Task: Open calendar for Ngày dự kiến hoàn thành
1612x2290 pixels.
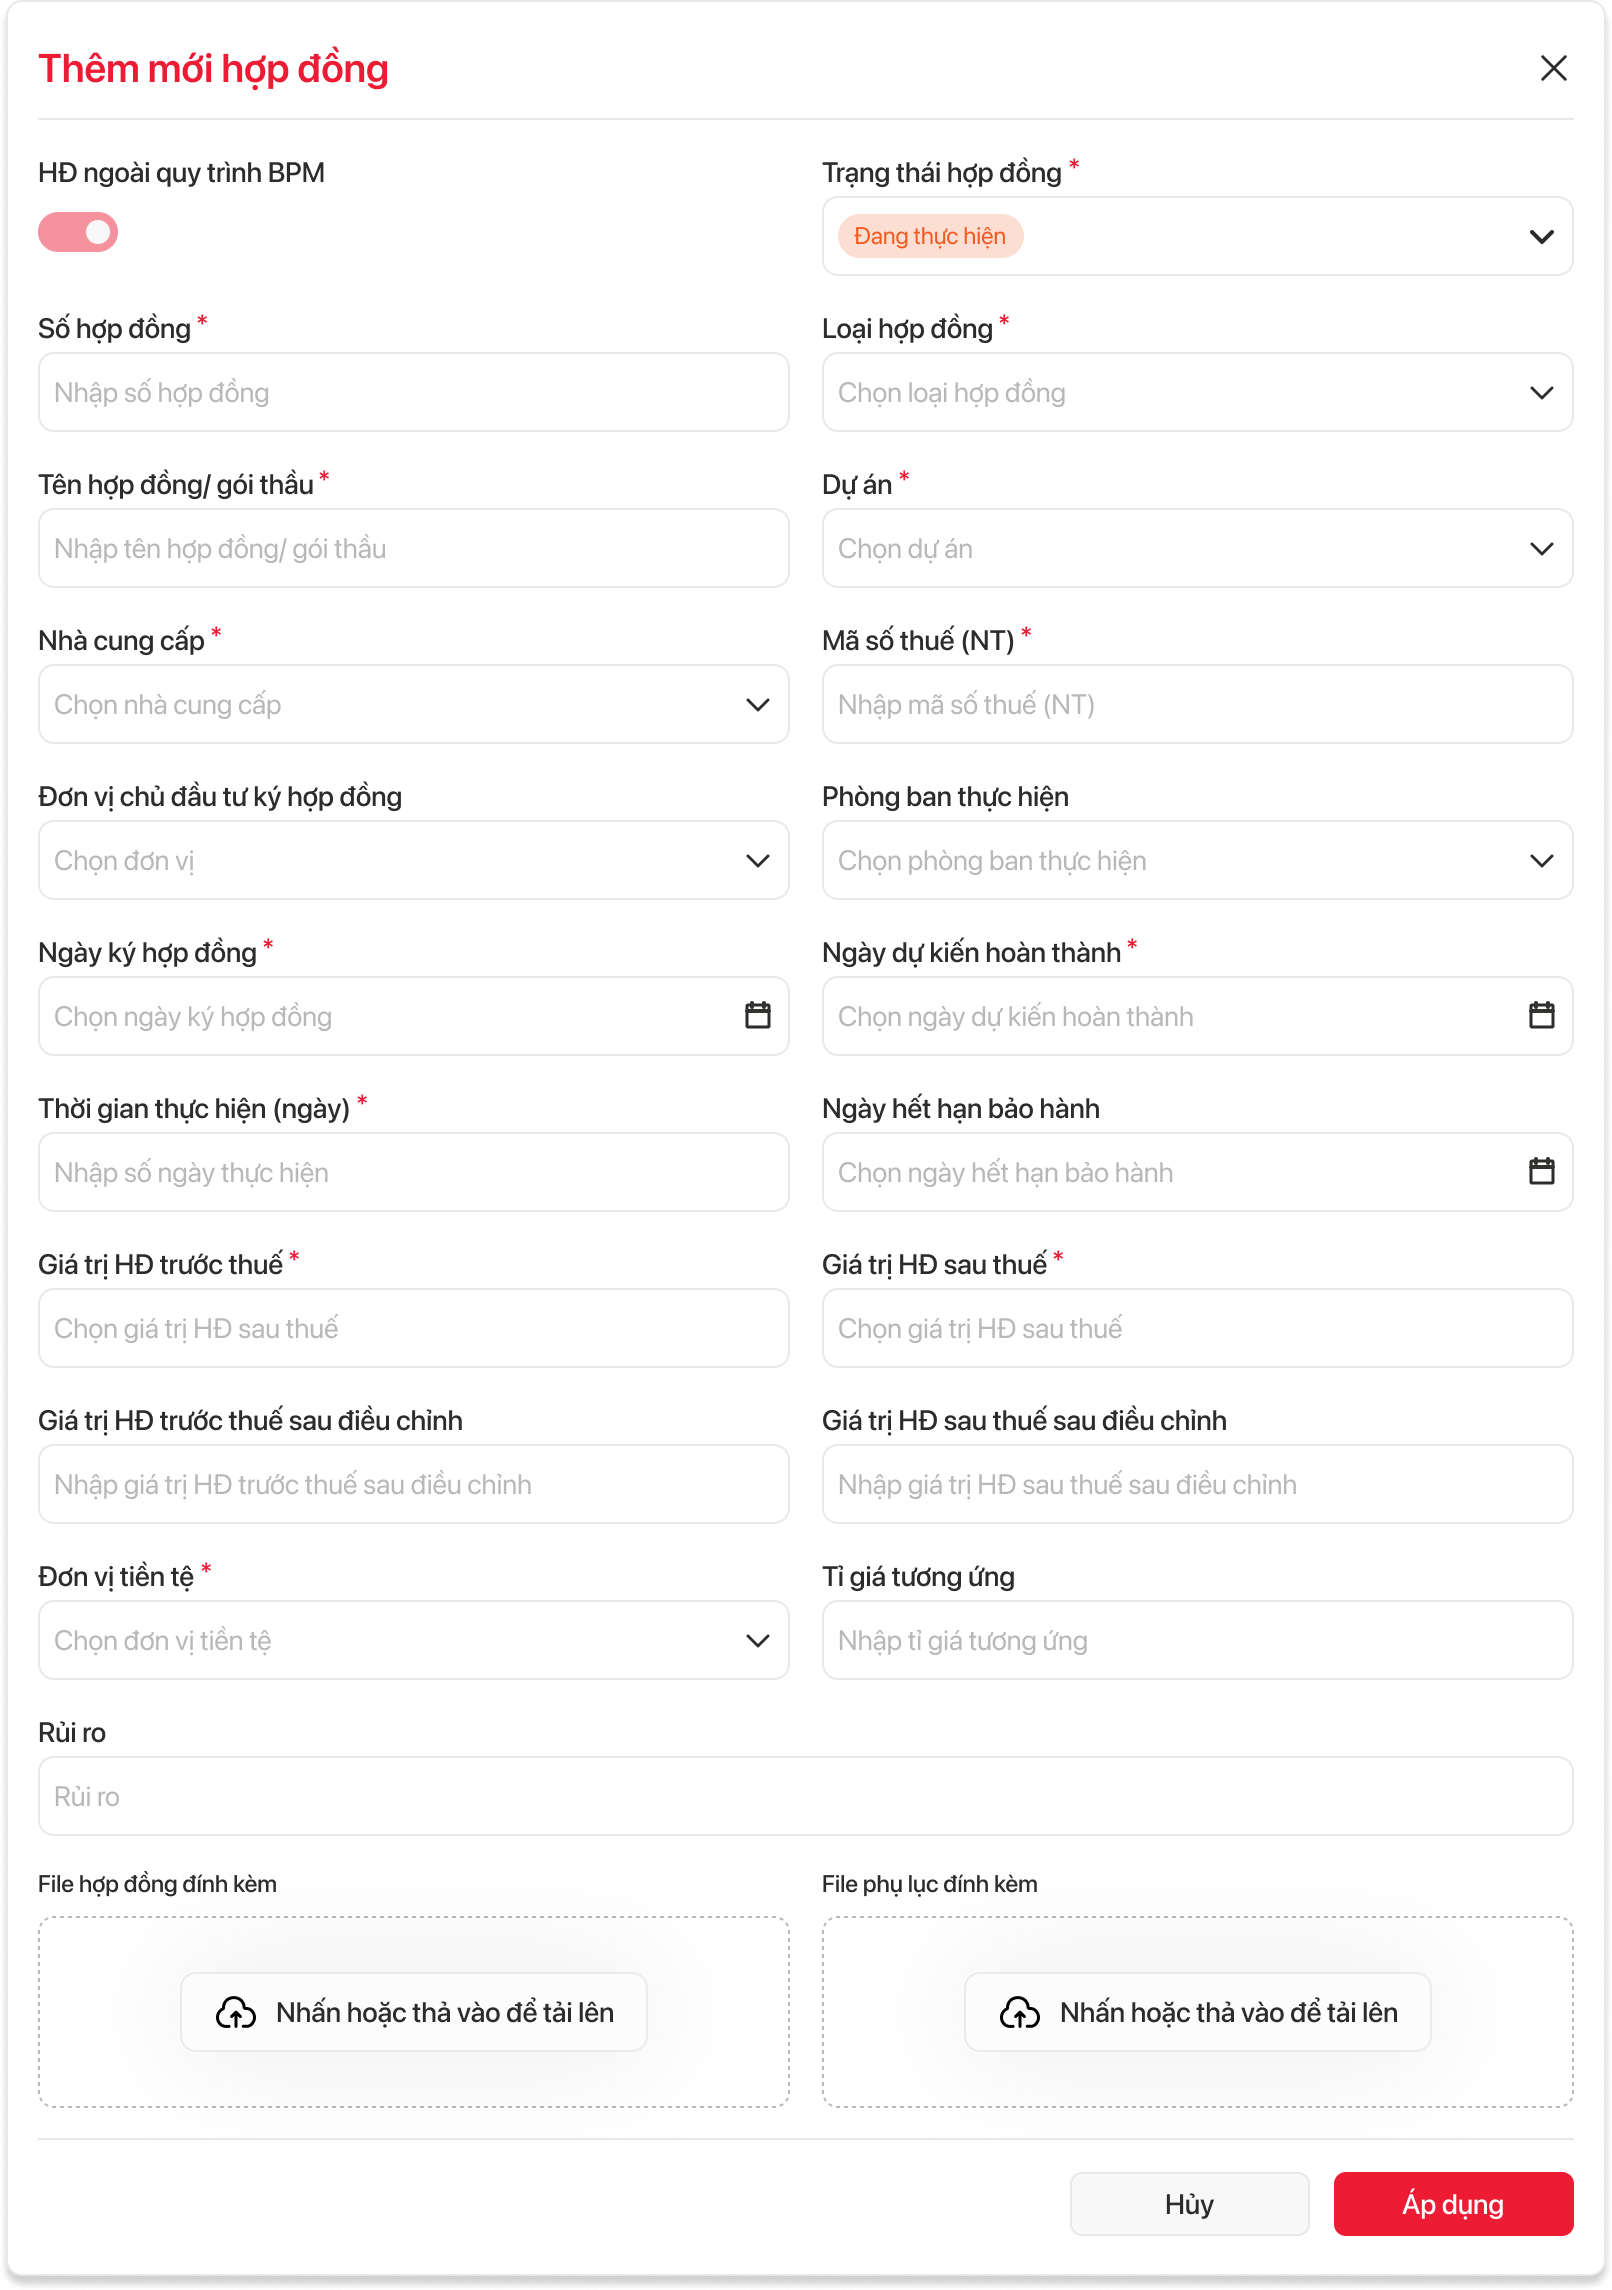Action: coord(1541,1015)
